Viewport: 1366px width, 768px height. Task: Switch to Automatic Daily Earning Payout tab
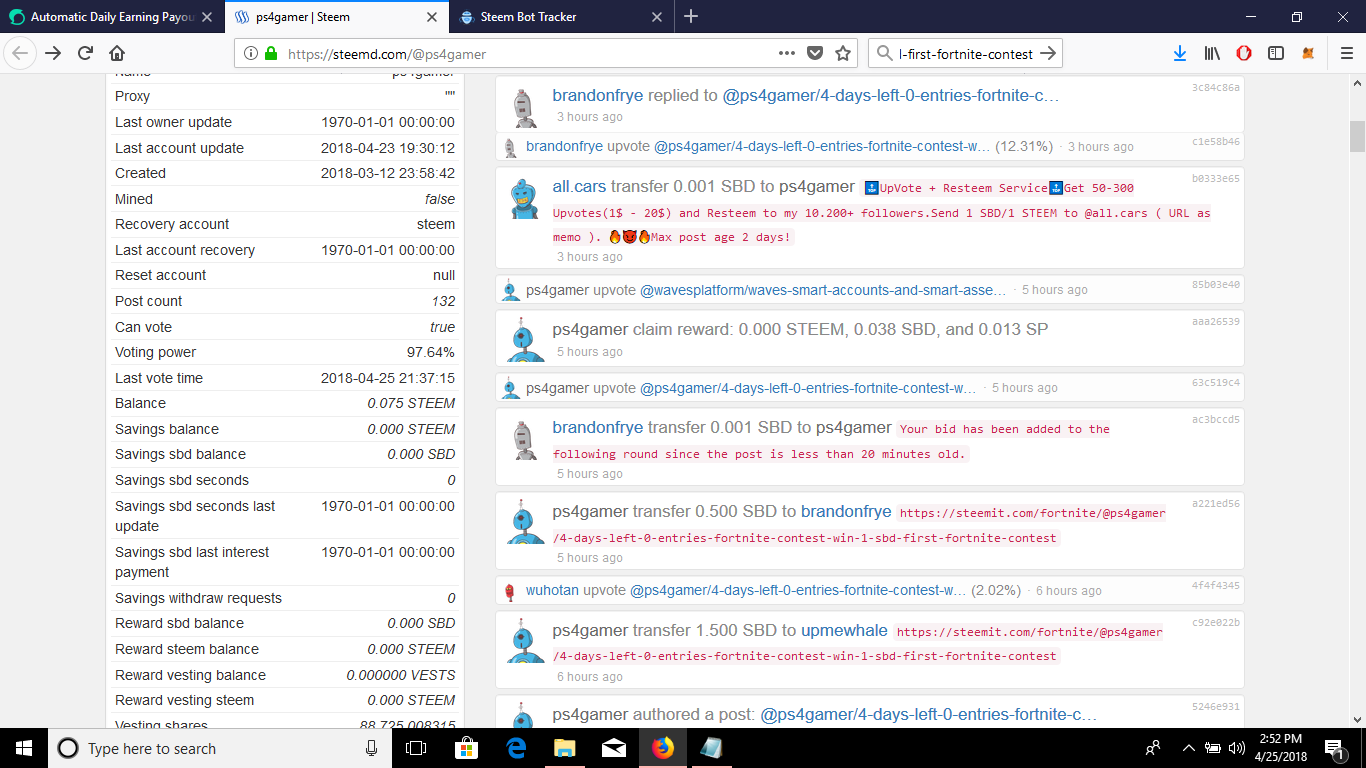[x=110, y=17]
